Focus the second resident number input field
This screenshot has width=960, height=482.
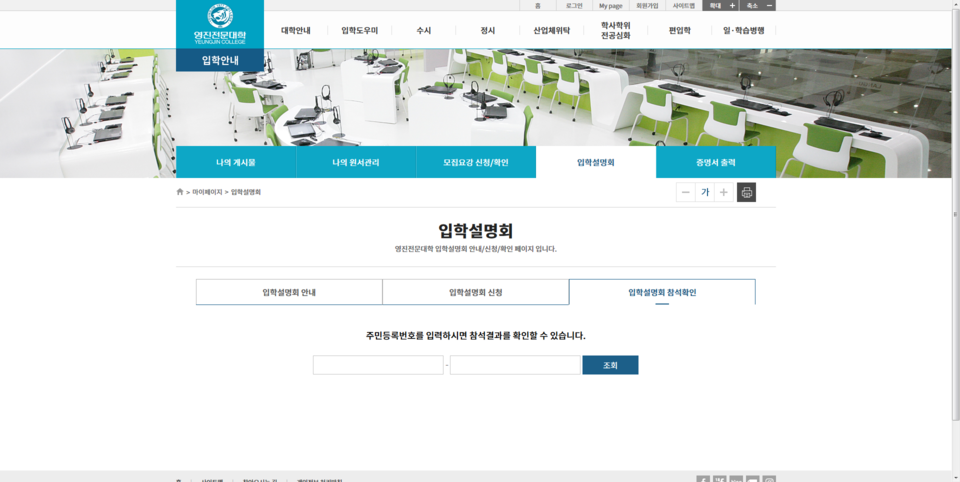pos(514,365)
